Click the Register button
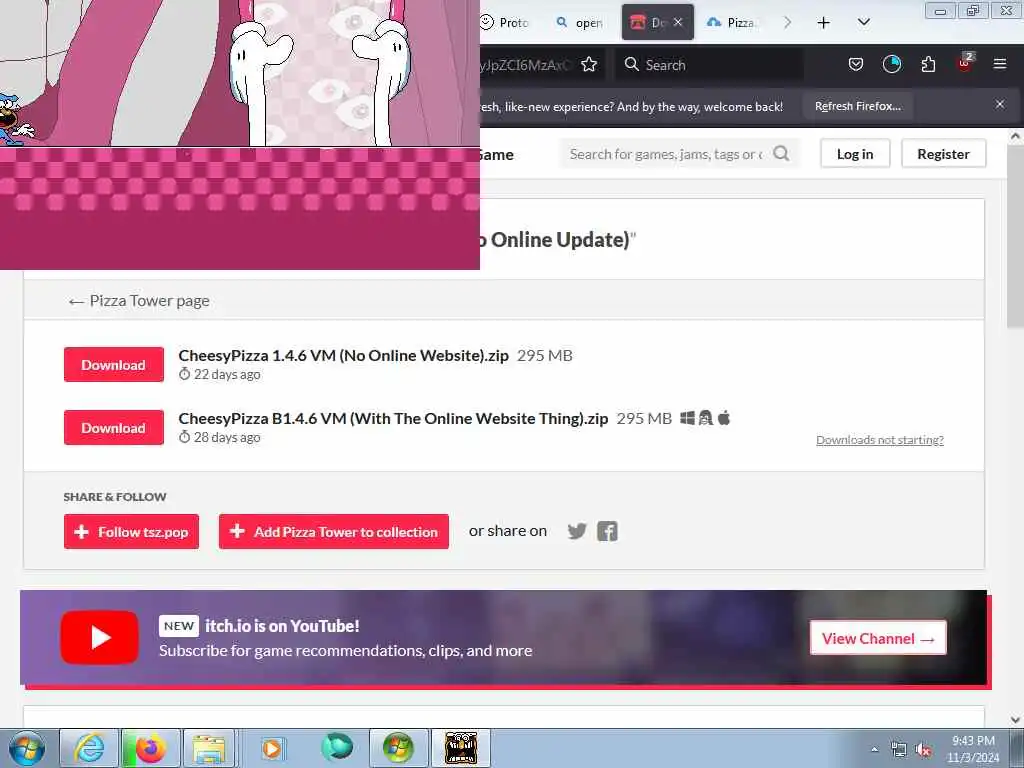 tap(943, 153)
